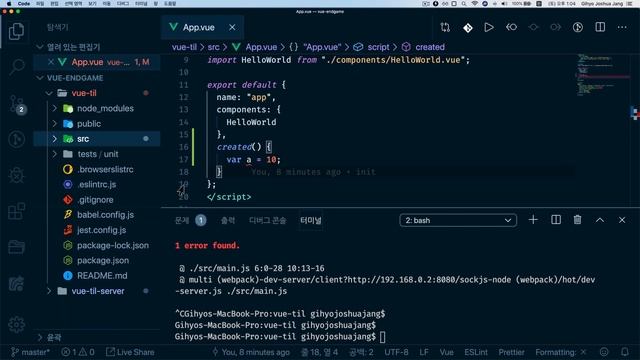Expand the node_modules folder
The width and height of the screenshot is (640, 360).
55,108
